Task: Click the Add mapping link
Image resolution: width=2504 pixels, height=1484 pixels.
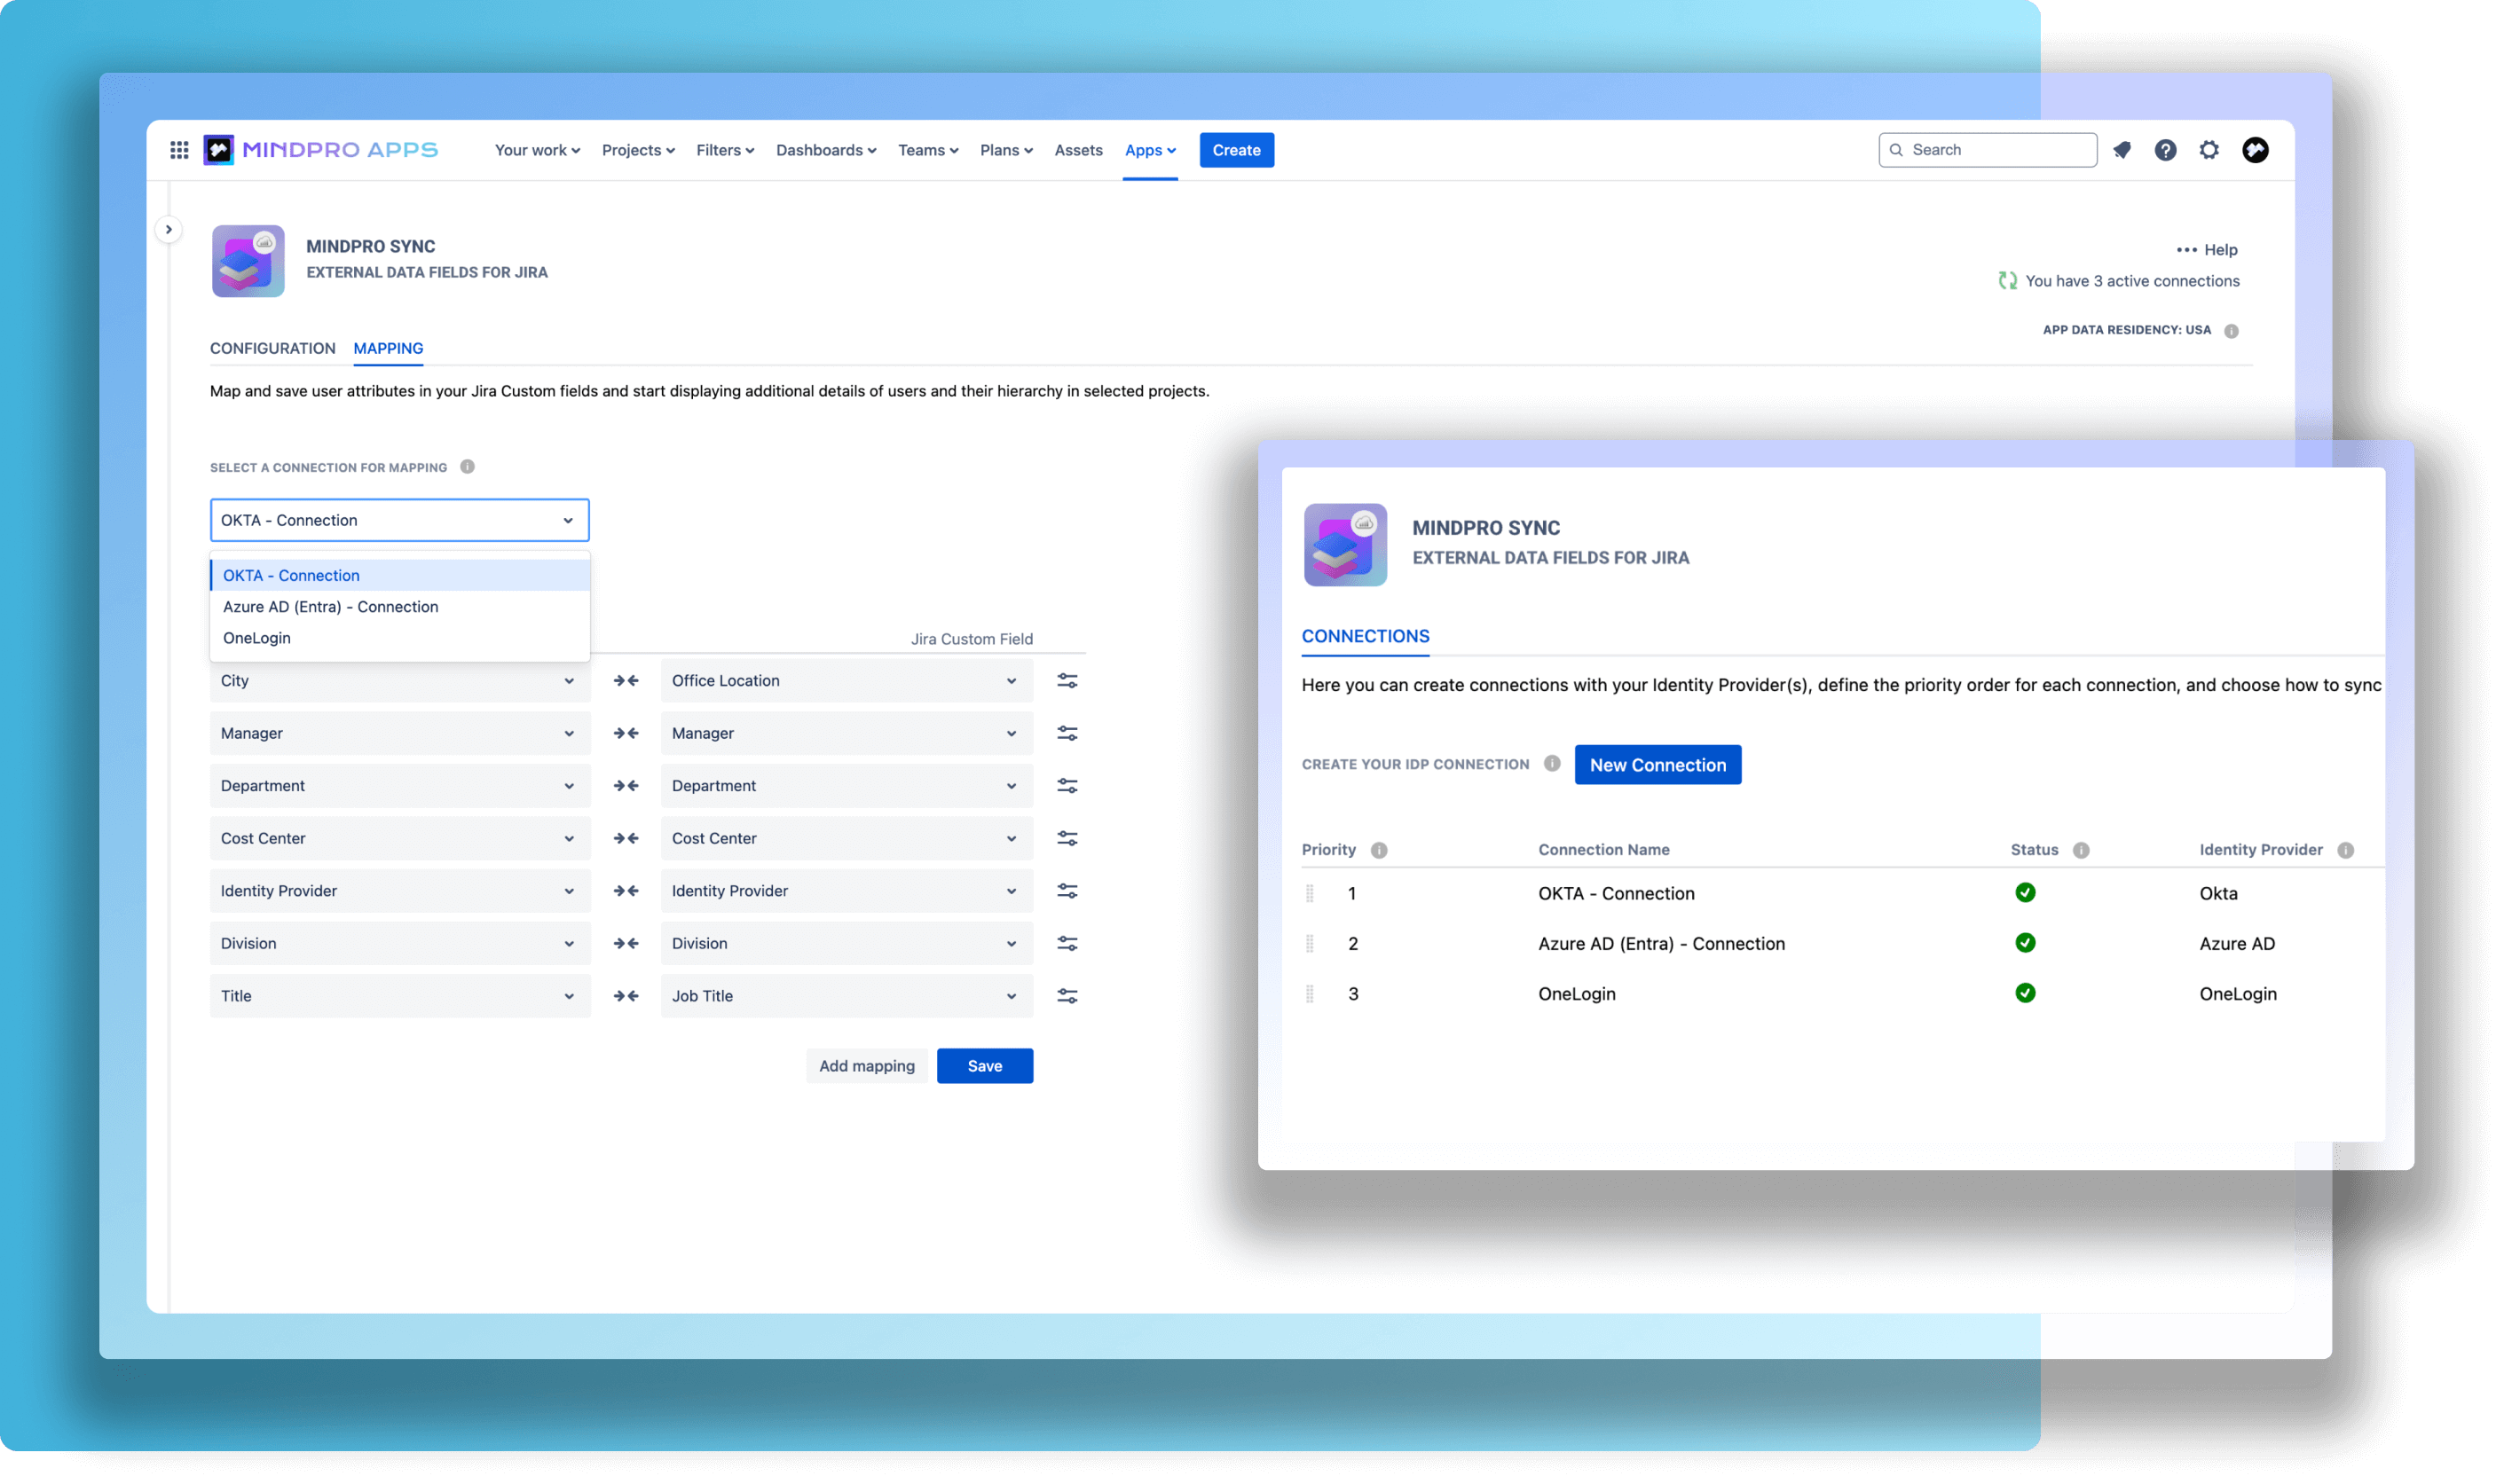Action: pos(866,1065)
